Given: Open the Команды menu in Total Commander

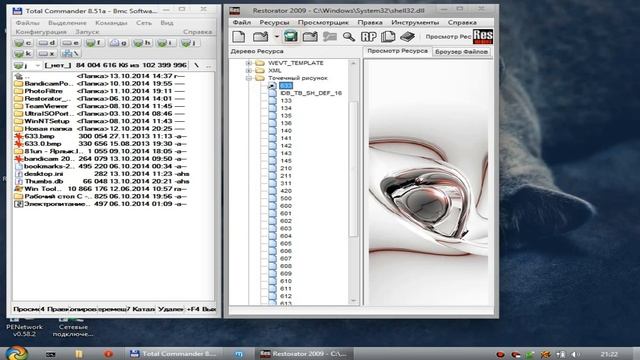Looking at the screenshot, I should pos(111,23).
